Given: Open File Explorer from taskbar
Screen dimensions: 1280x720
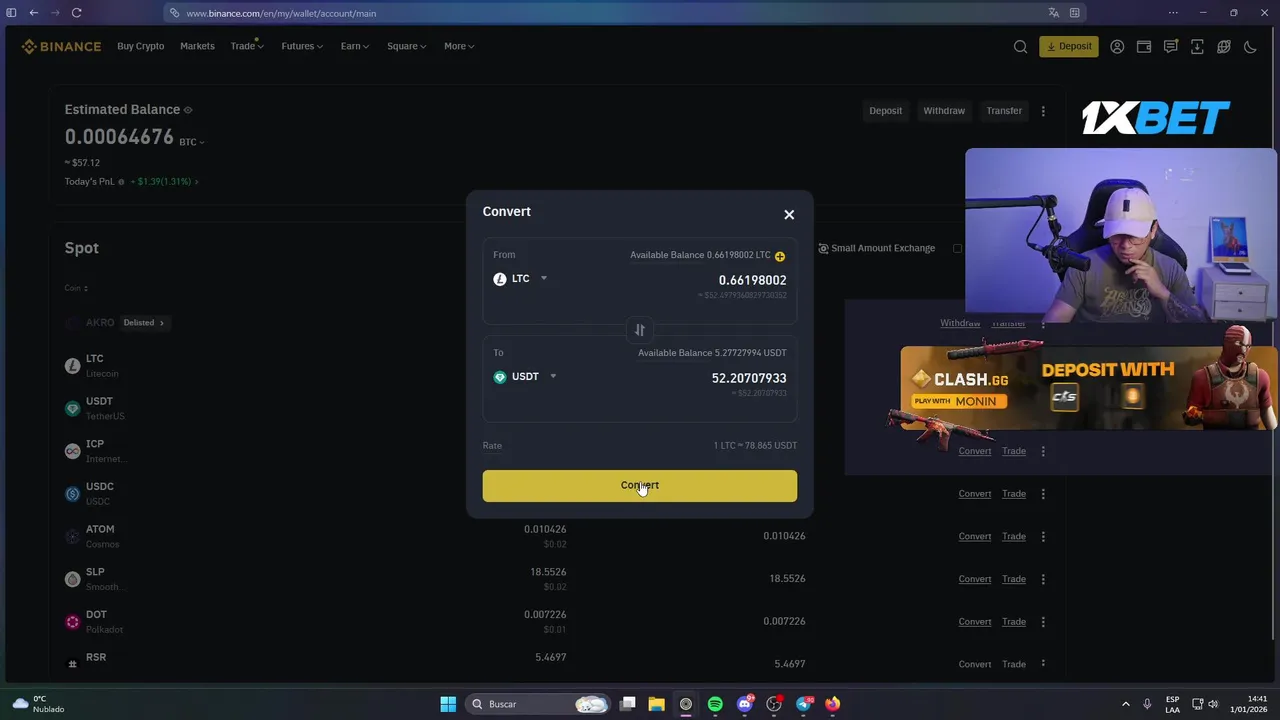Looking at the screenshot, I should (656, 704).
